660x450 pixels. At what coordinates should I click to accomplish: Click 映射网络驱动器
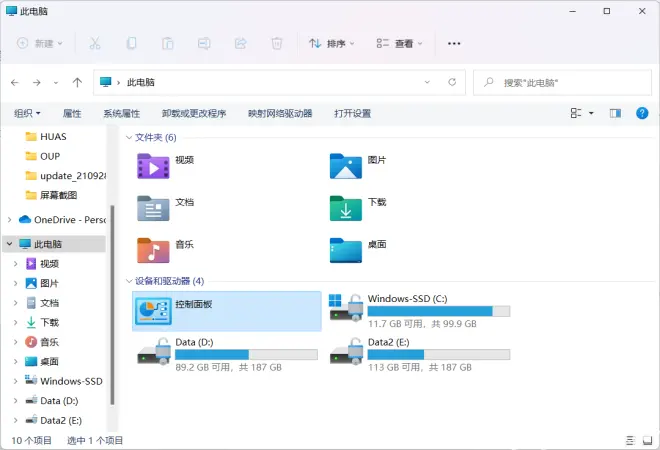tap(280, 113)
